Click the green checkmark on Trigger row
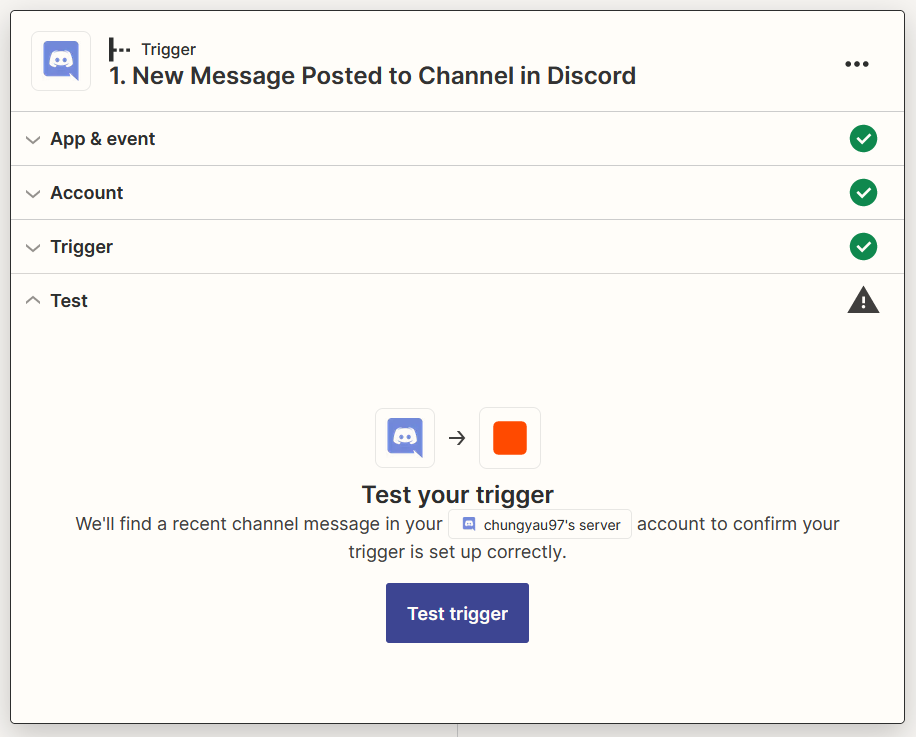 [x=863, y=247]
